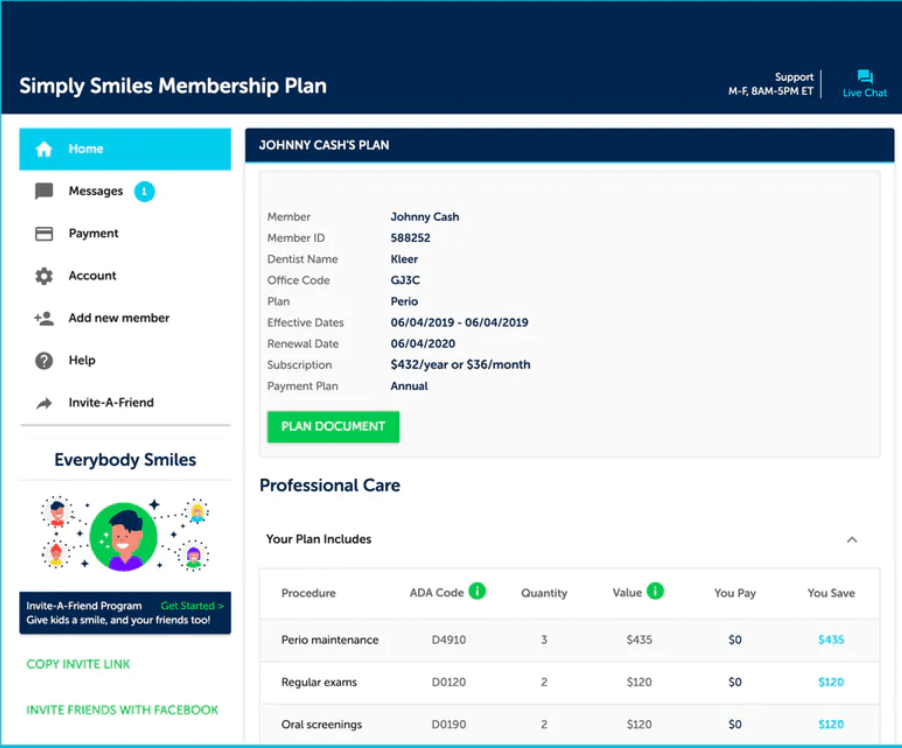902x748 pixels.
Task: Click the unread messages count badge
Action: coord(144,191)
